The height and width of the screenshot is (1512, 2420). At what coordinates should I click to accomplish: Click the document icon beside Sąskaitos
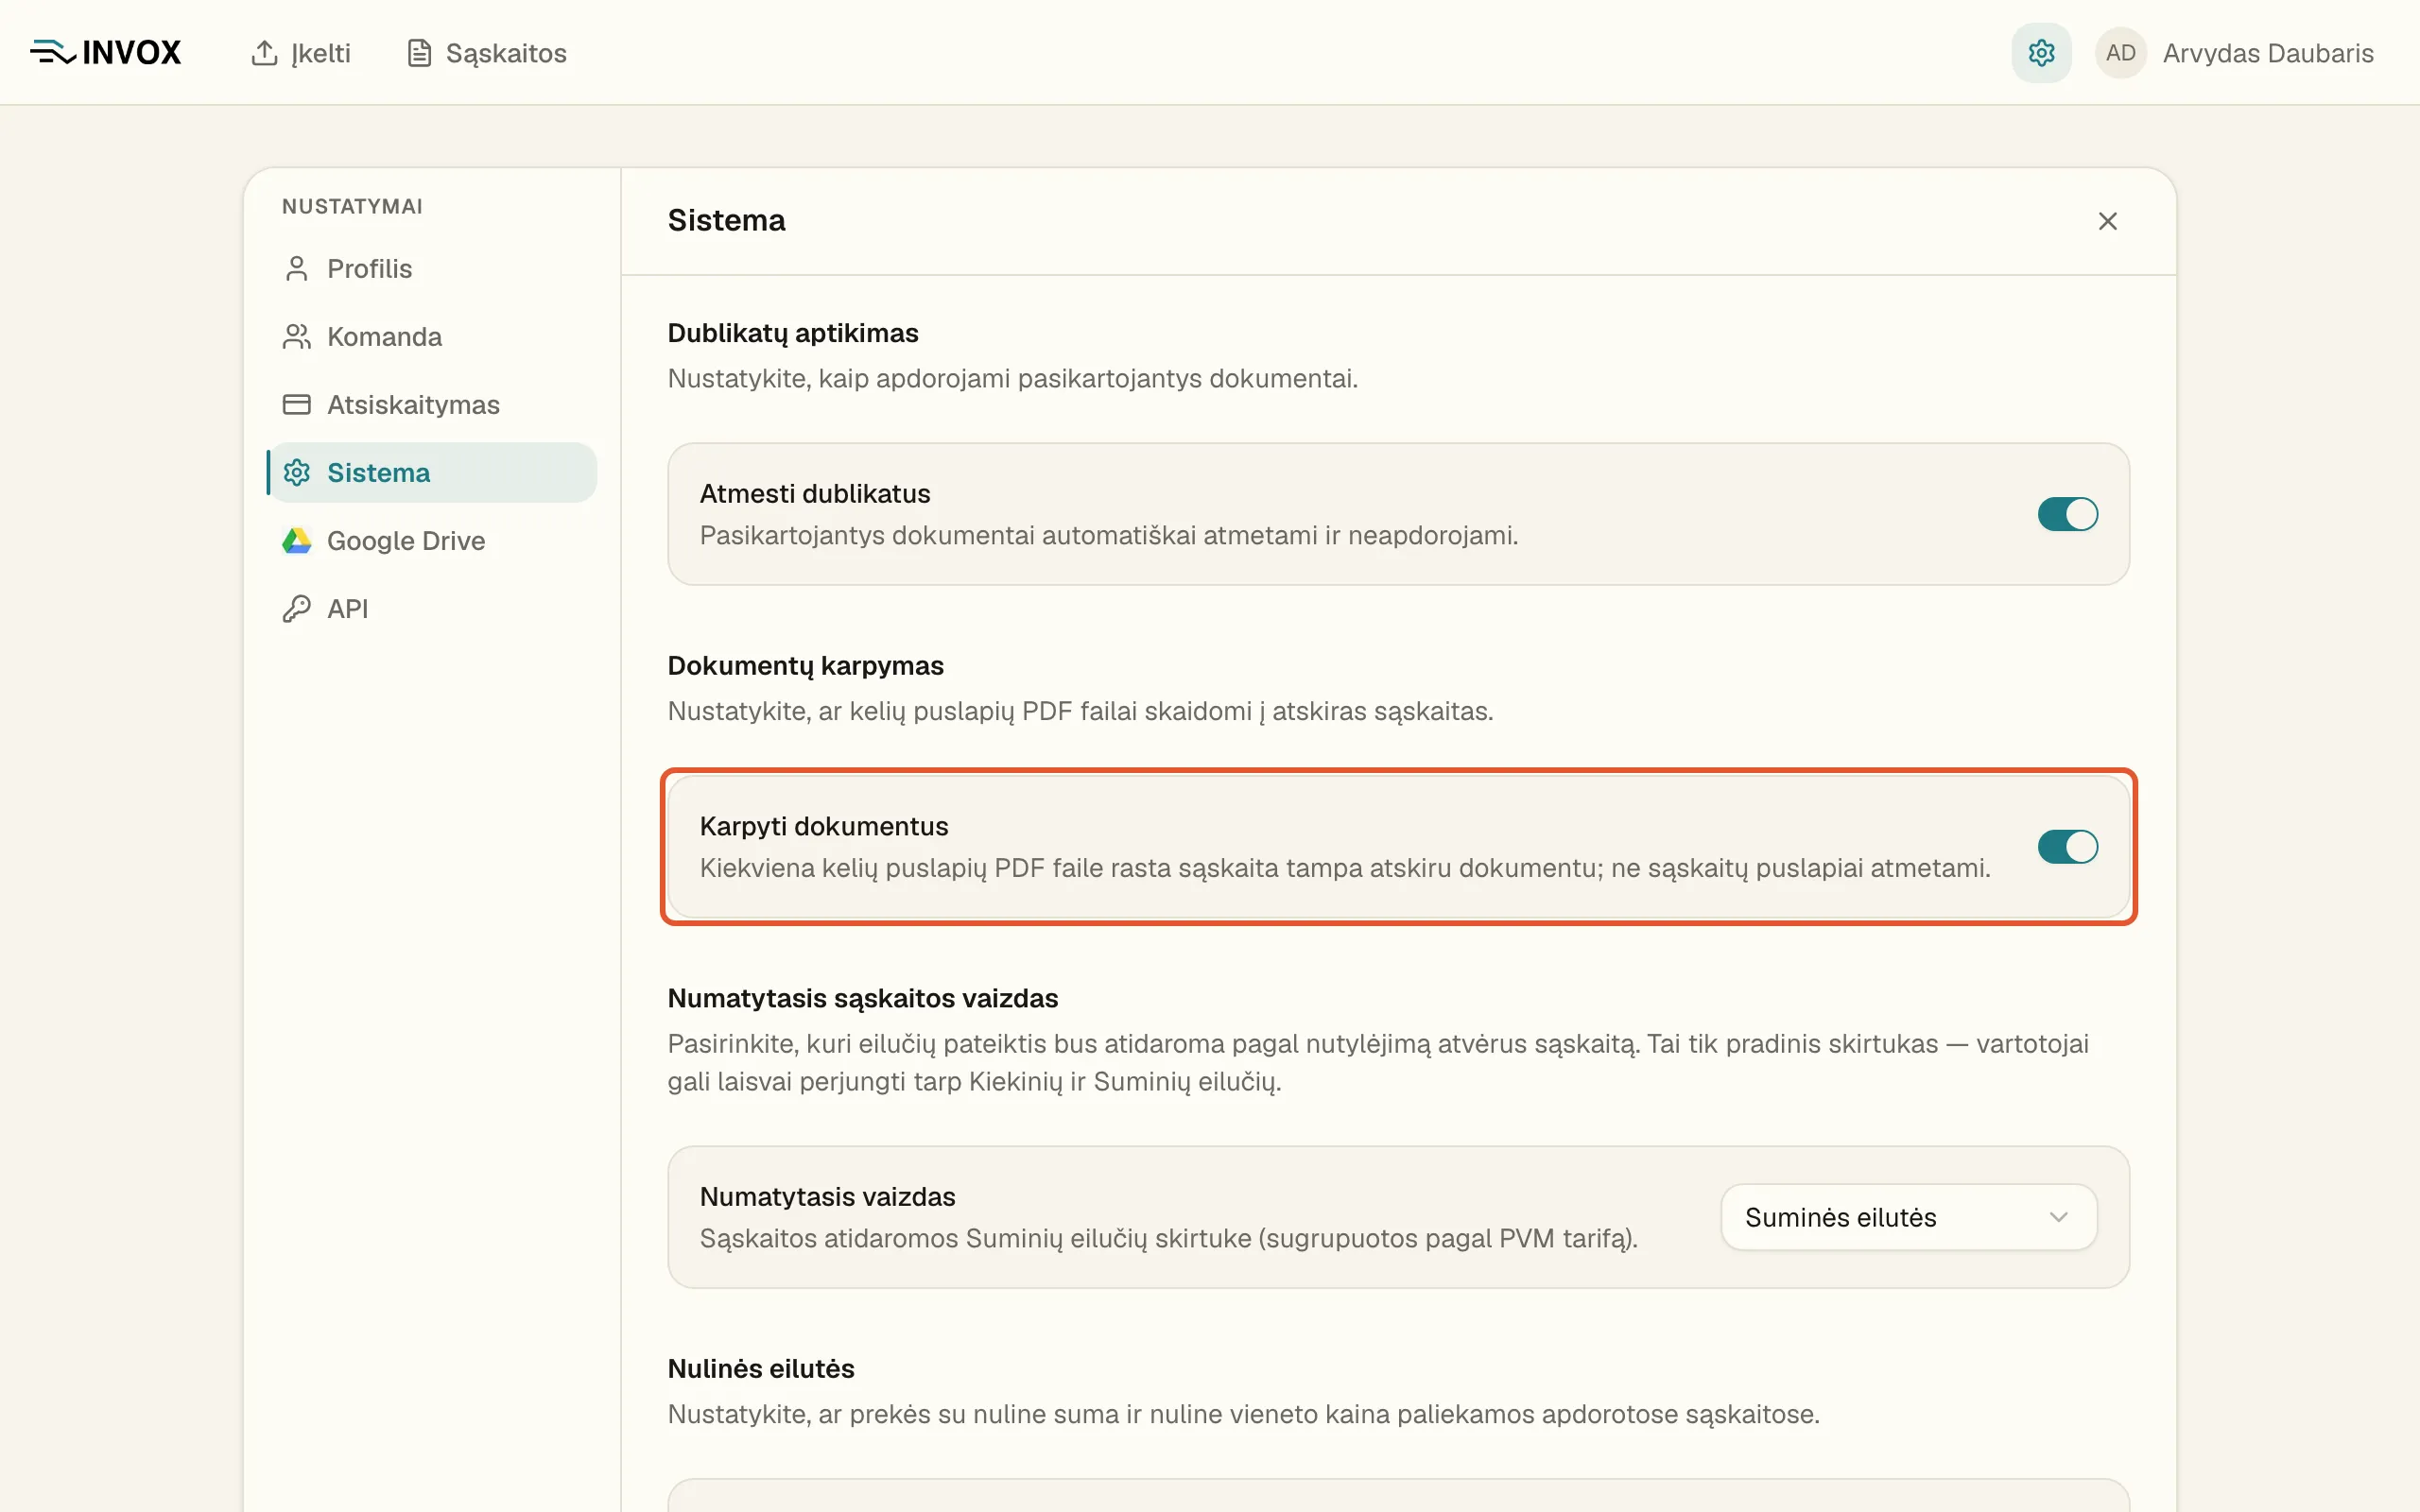419,53
